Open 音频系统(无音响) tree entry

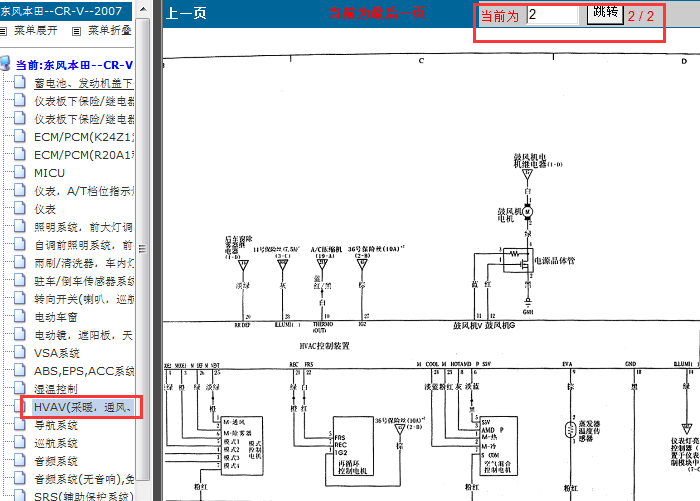[x=84, y=479]
